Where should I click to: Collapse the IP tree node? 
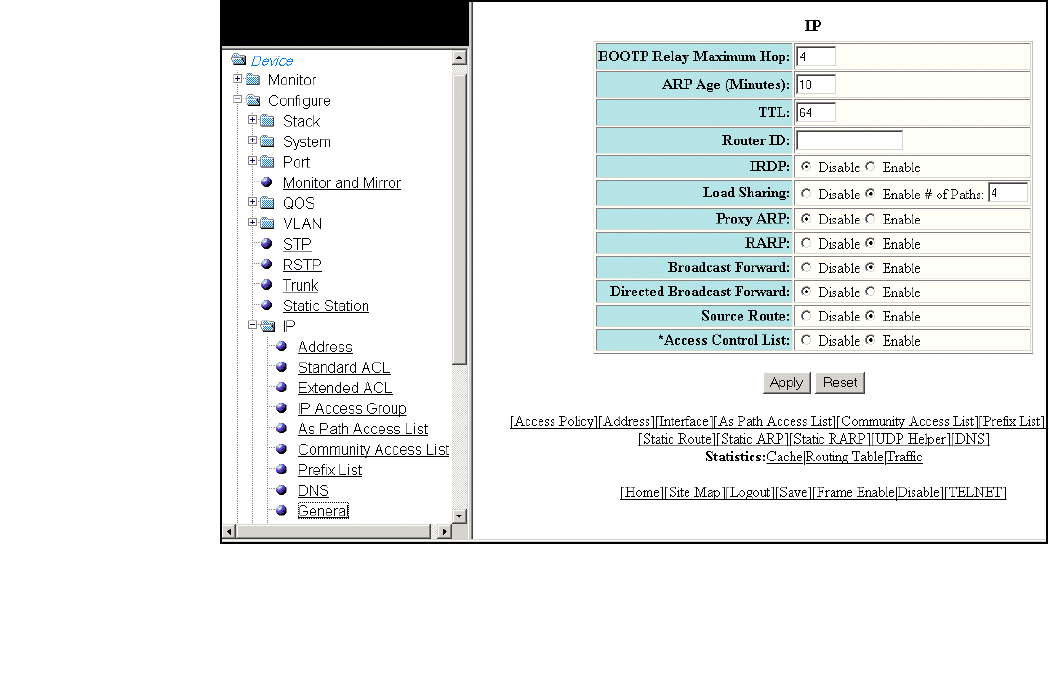click(x=252, y=325)
